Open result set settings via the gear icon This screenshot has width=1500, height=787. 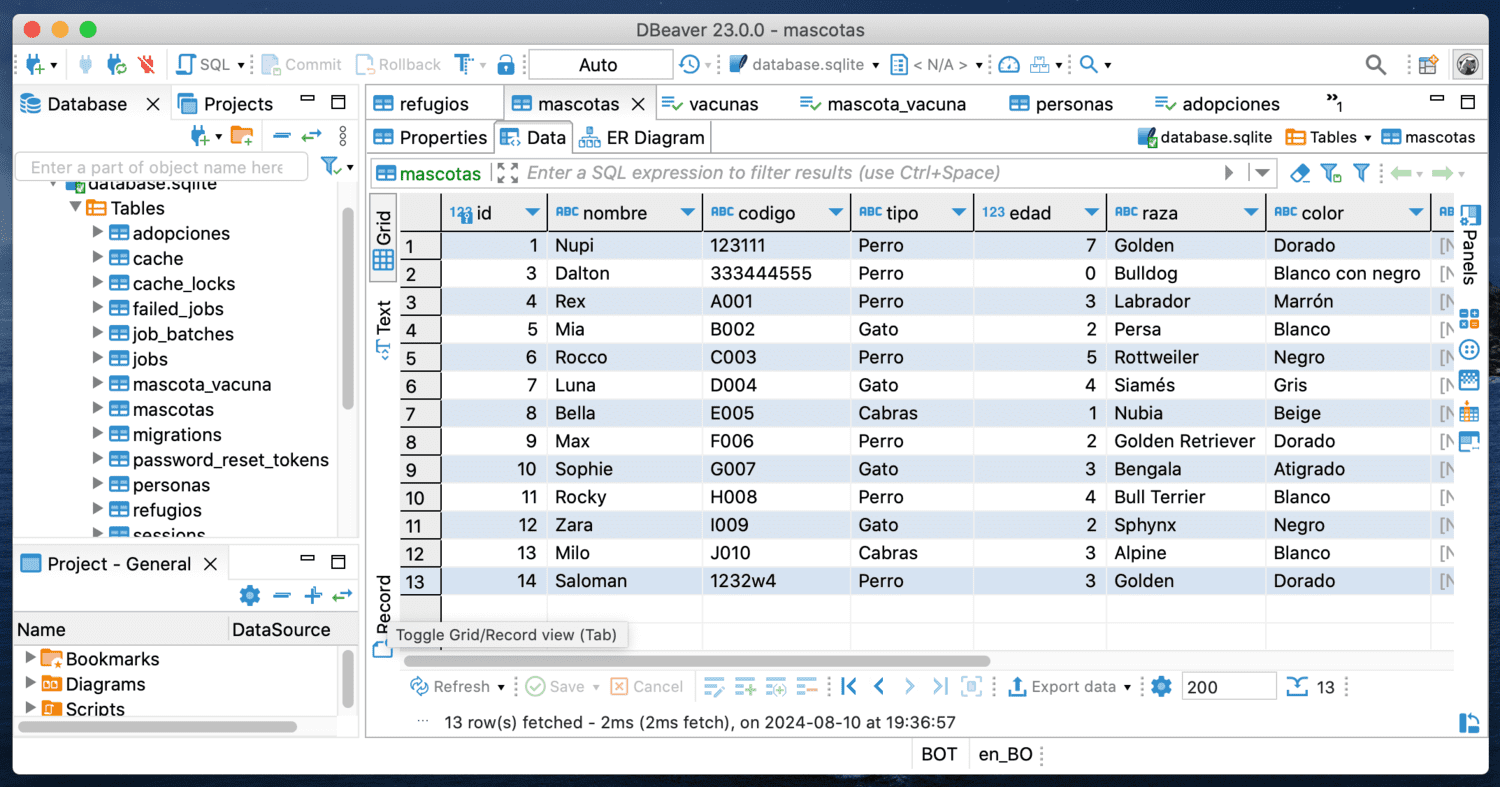(x=1159, y=686)
